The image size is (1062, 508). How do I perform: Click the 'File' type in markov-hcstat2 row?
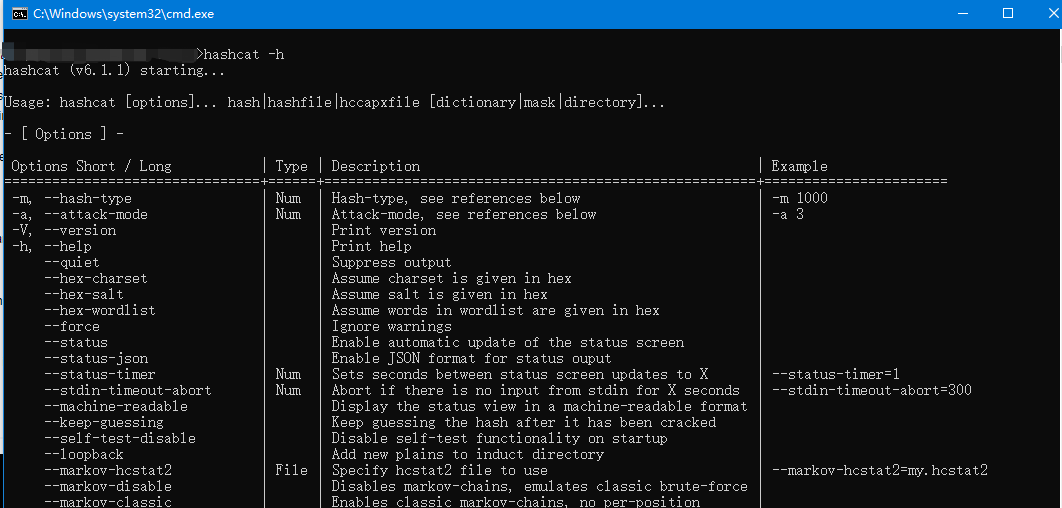291,471
